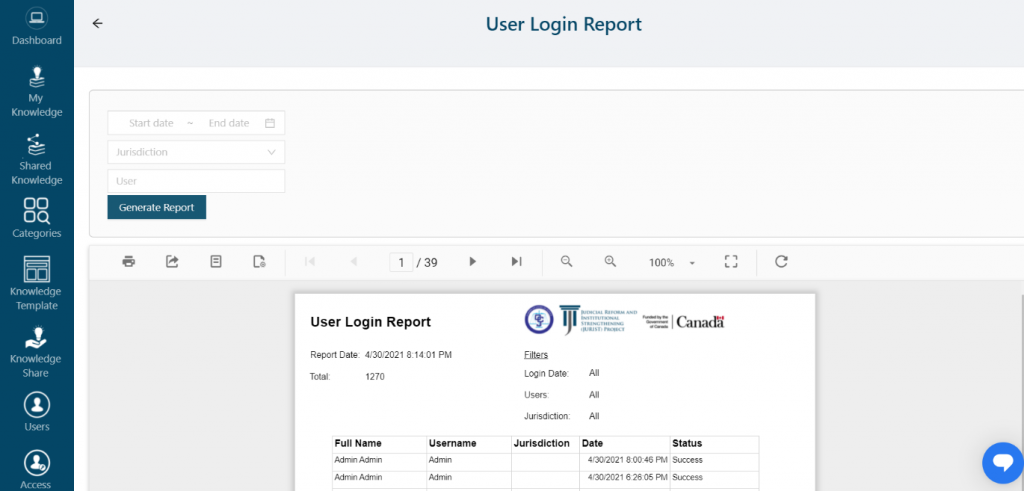Toggle print layout page icon

216,262
